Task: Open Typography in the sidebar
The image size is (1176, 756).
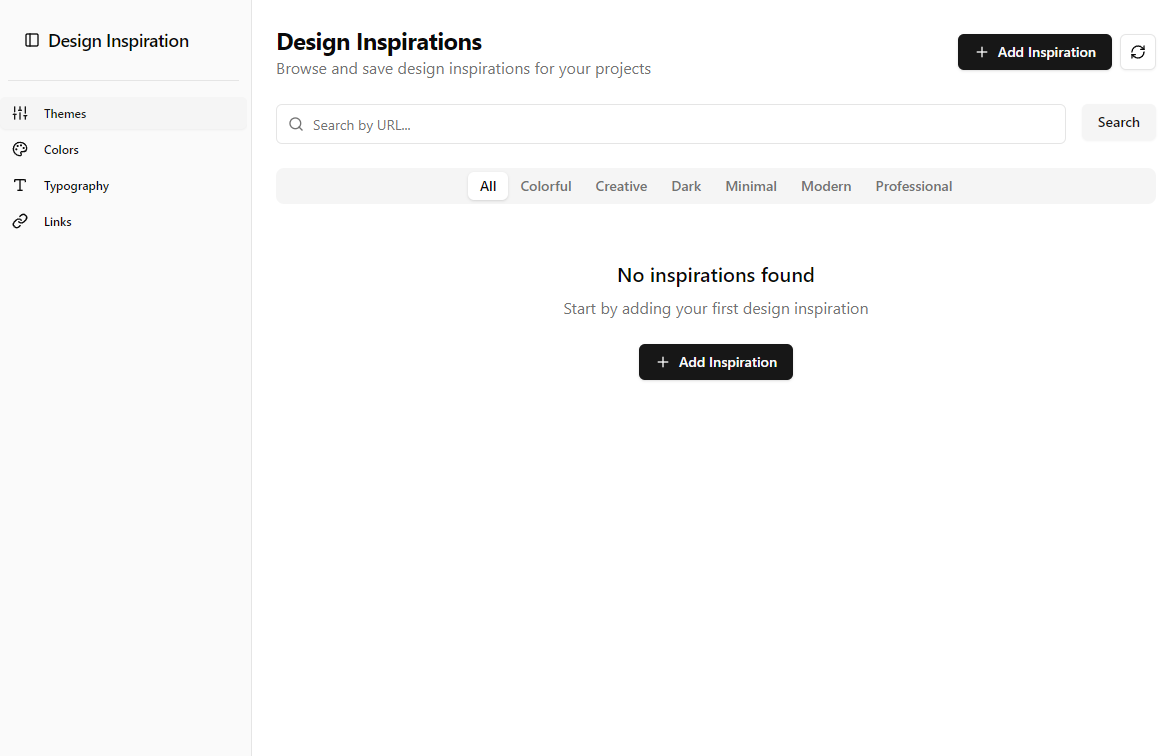Action: [124, 185]
